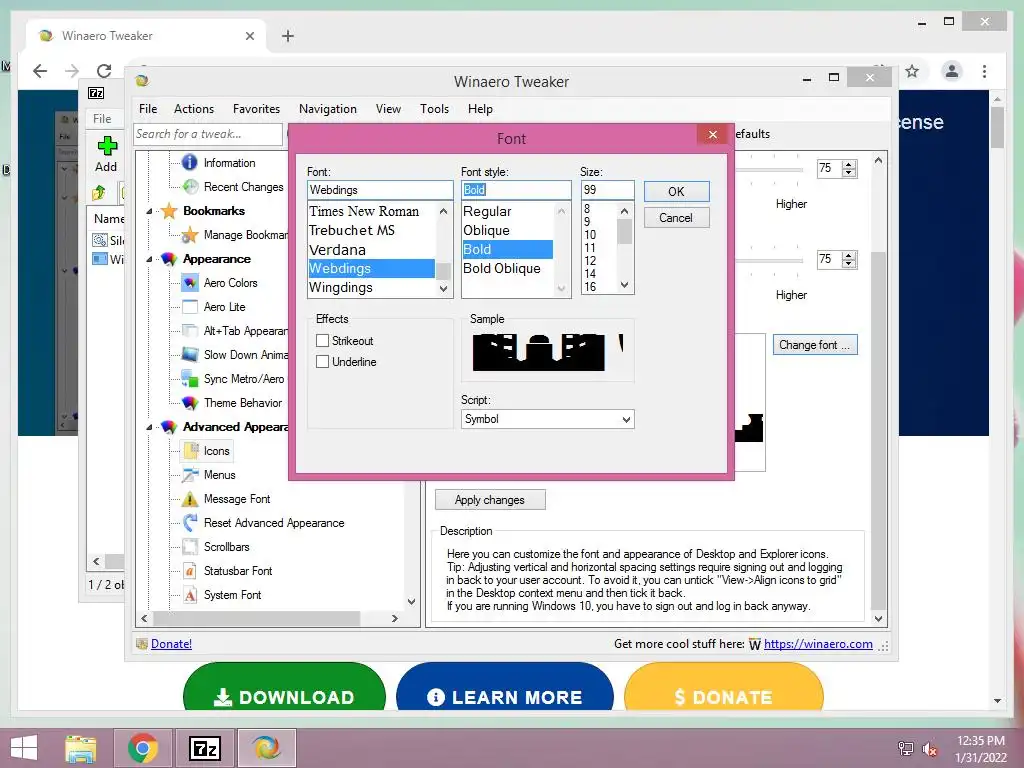Click the Sync Metro/Aero icon
The image size is (1024, 768).
click(x=190, y=379)
